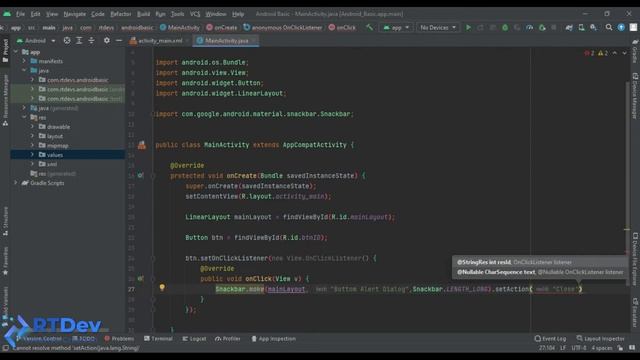Click the onClick override gutter icon
This screenshot has height=360, width=640.
click(x=140, y=279)
